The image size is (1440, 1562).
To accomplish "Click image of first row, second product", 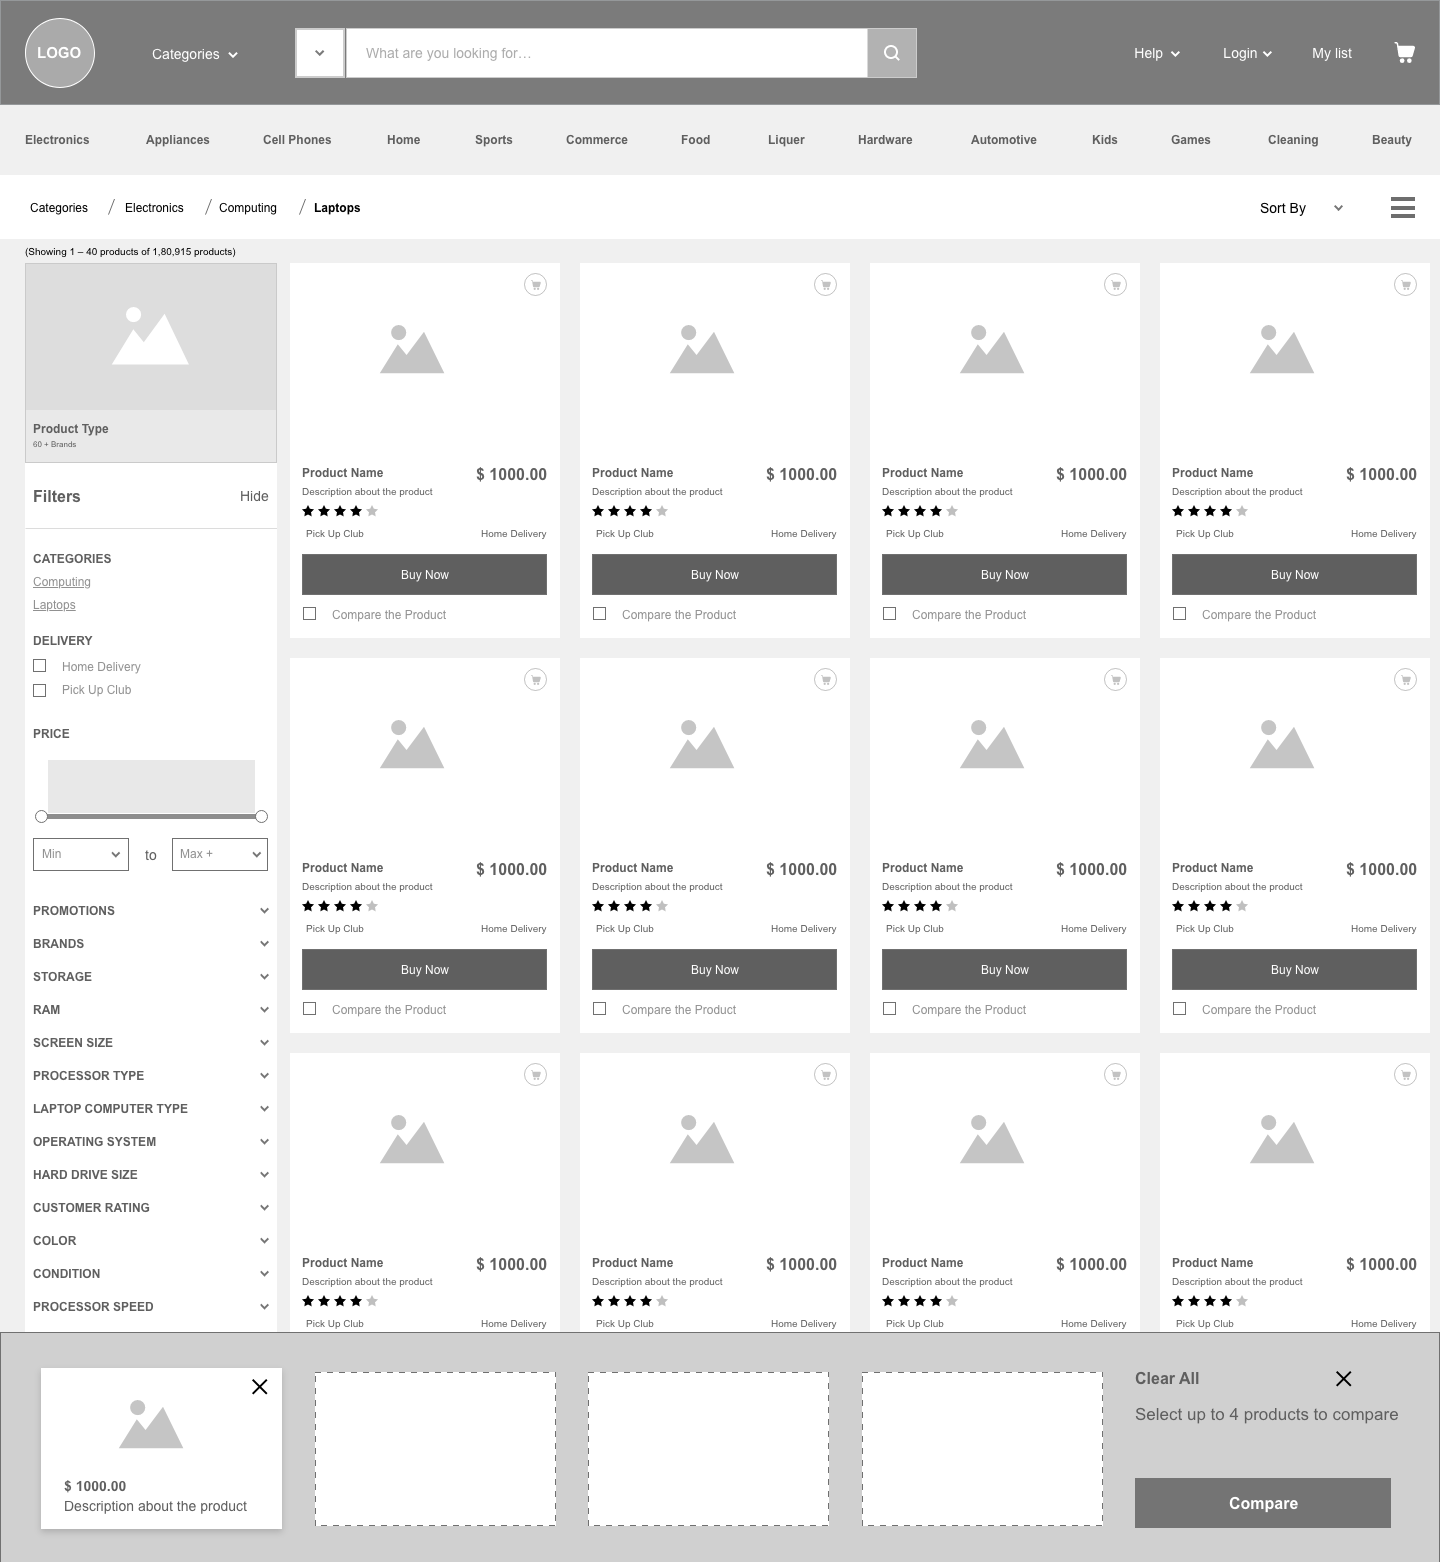I will 702,350.
